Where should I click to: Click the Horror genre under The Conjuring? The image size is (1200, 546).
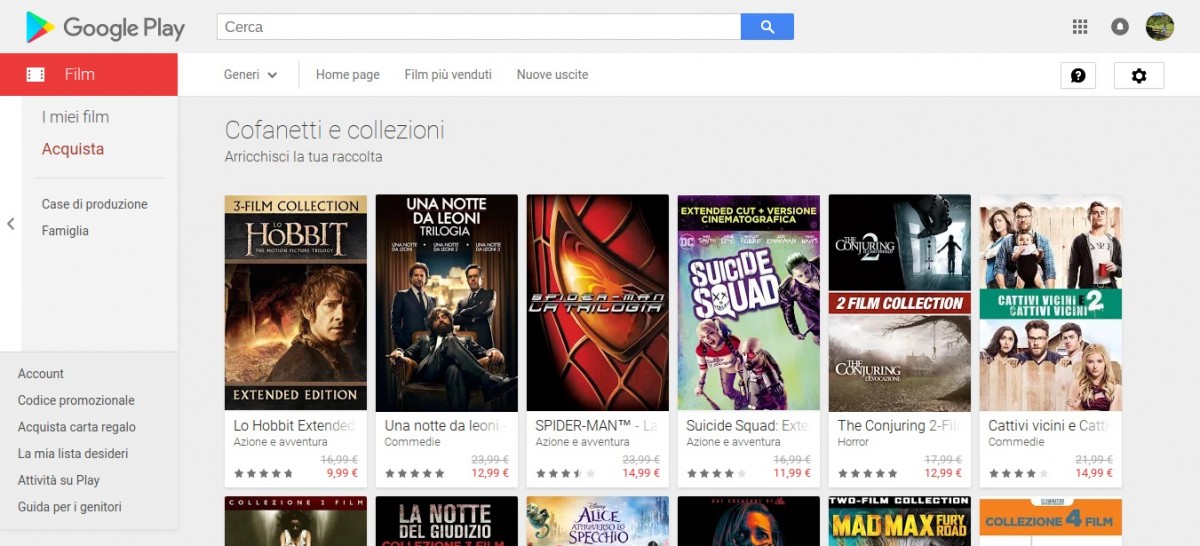pos(853,442)
